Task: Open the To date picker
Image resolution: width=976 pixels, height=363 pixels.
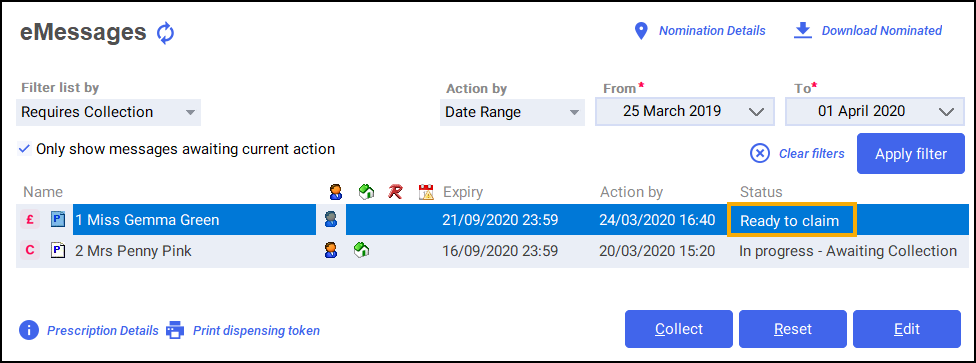Action: click(875, 111)
